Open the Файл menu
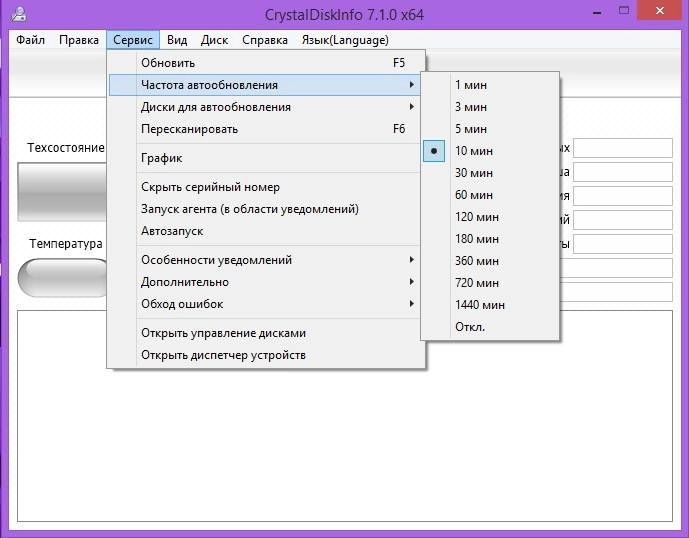 tap(30, 40)
